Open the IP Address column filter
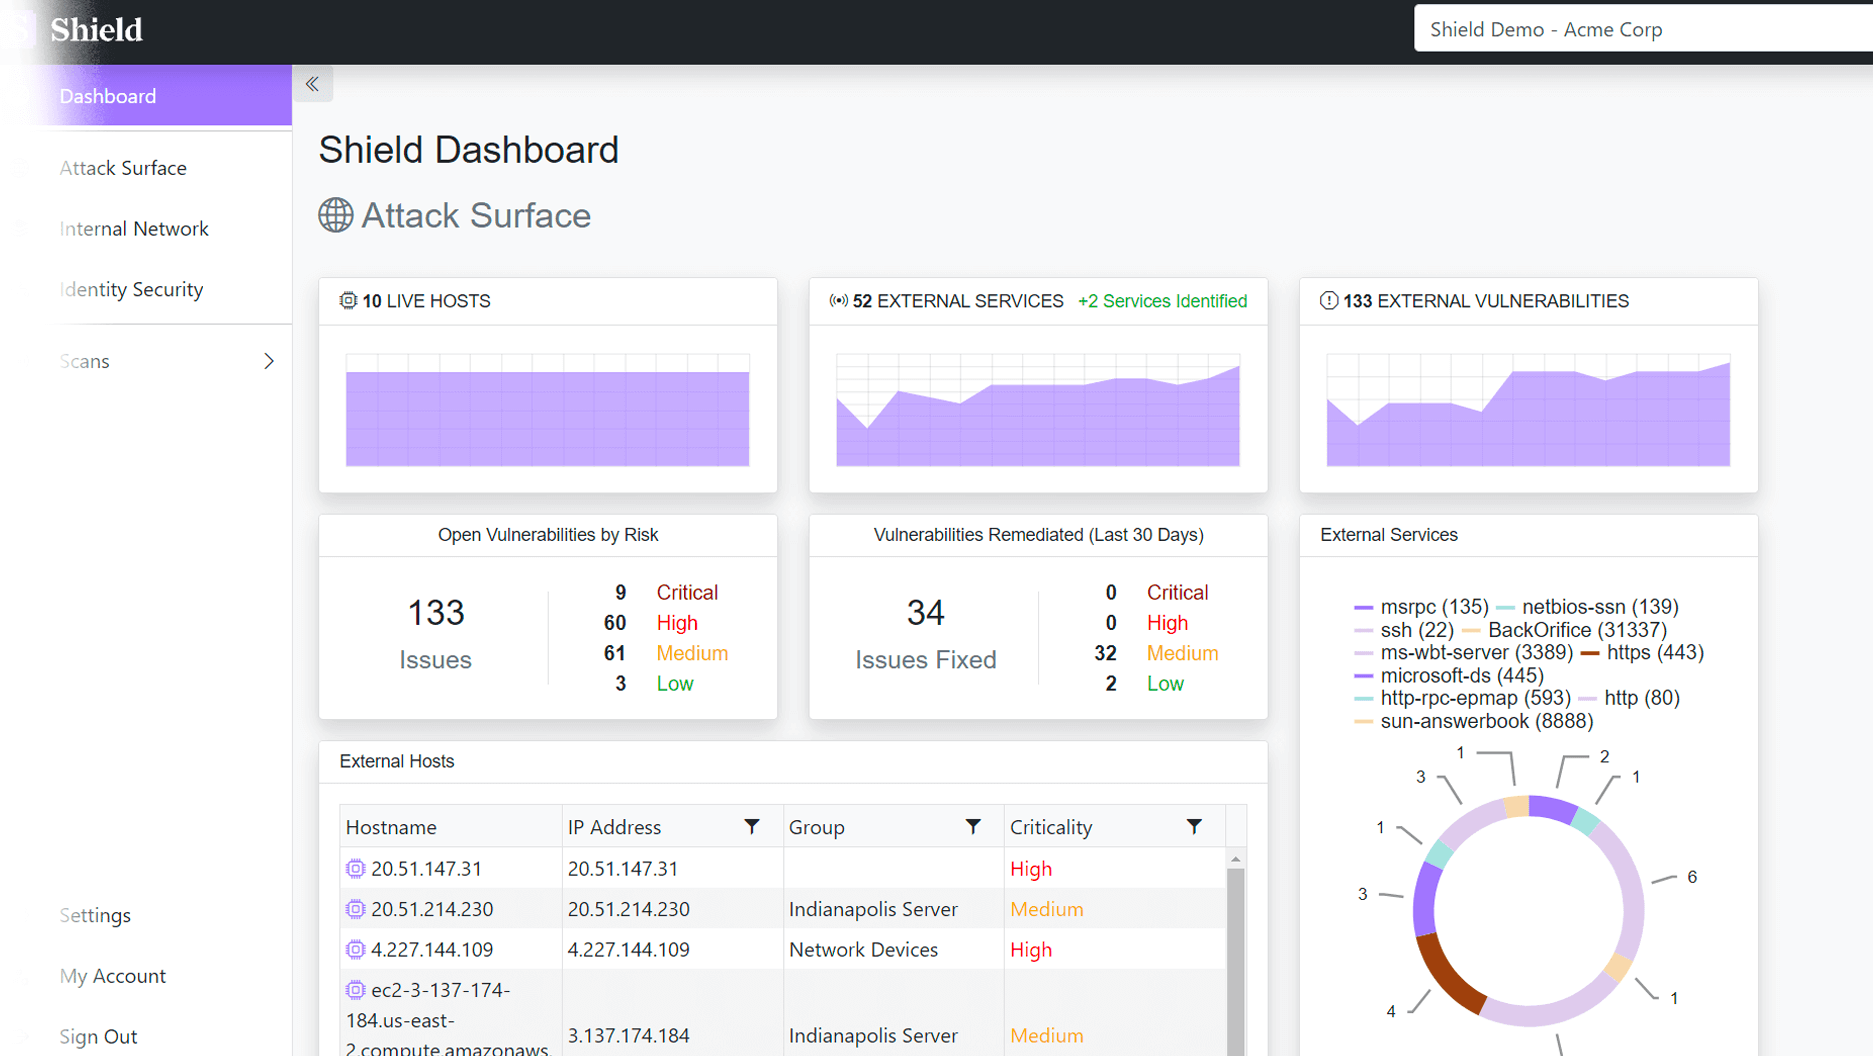1873x1056 pixels. (751, 827)
